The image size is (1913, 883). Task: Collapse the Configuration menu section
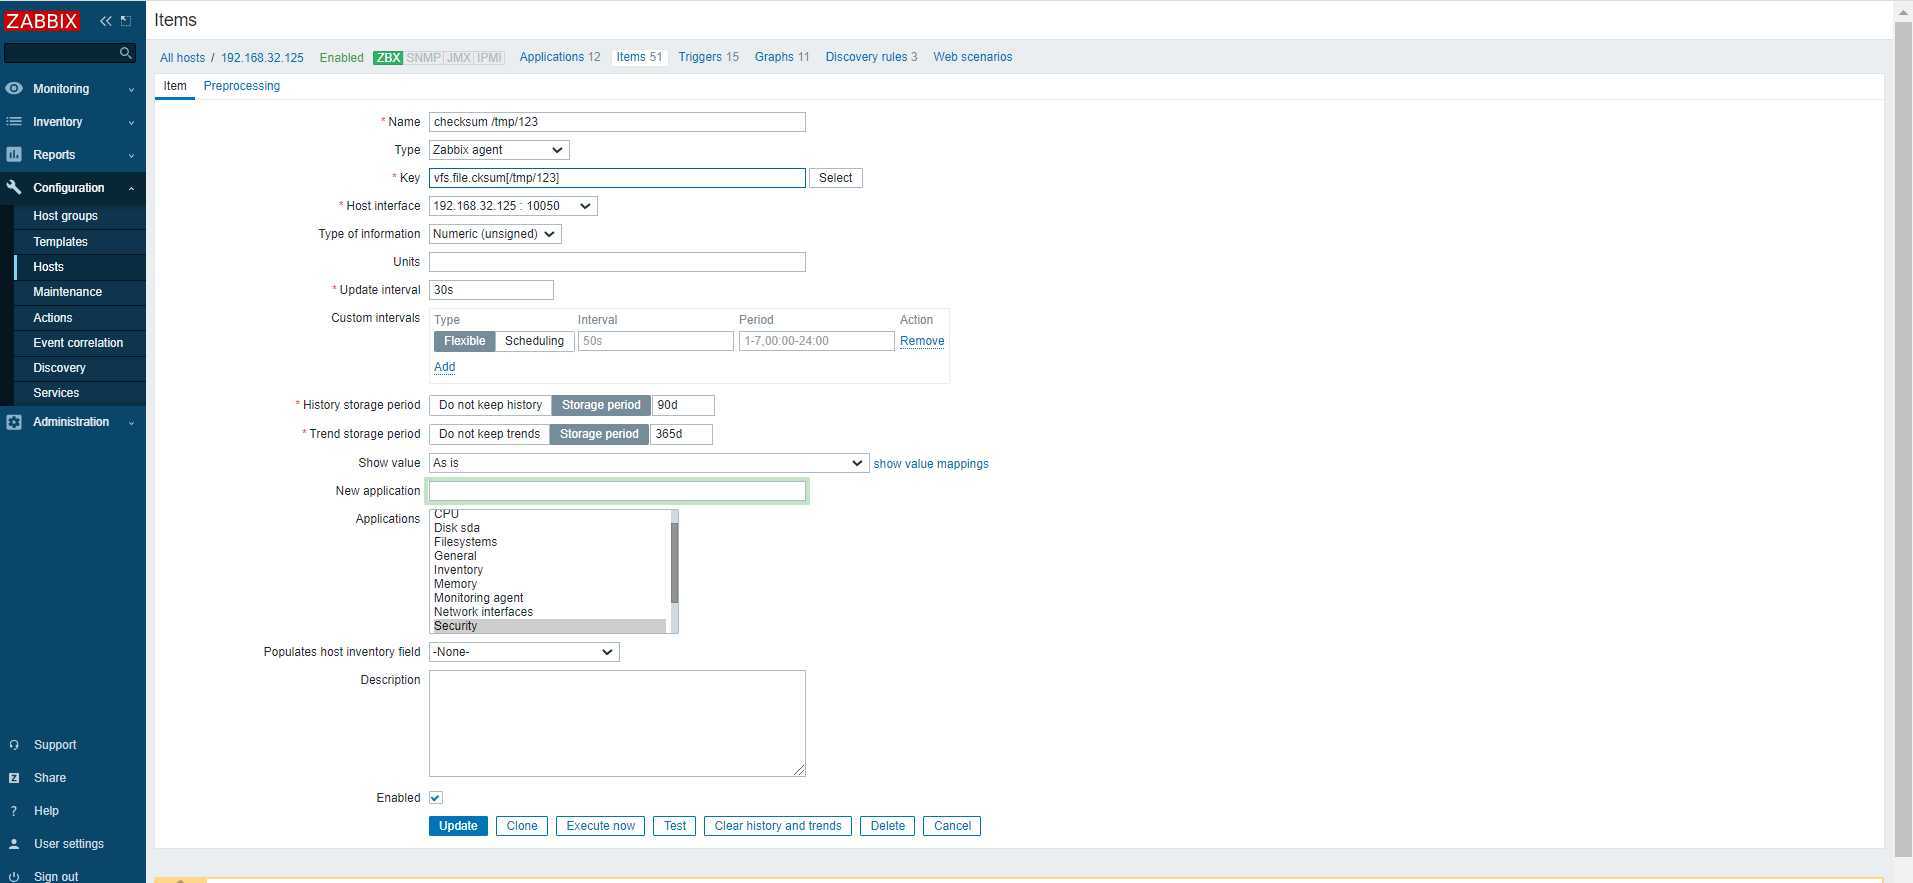pyautogui.click(x=72, y=188)
